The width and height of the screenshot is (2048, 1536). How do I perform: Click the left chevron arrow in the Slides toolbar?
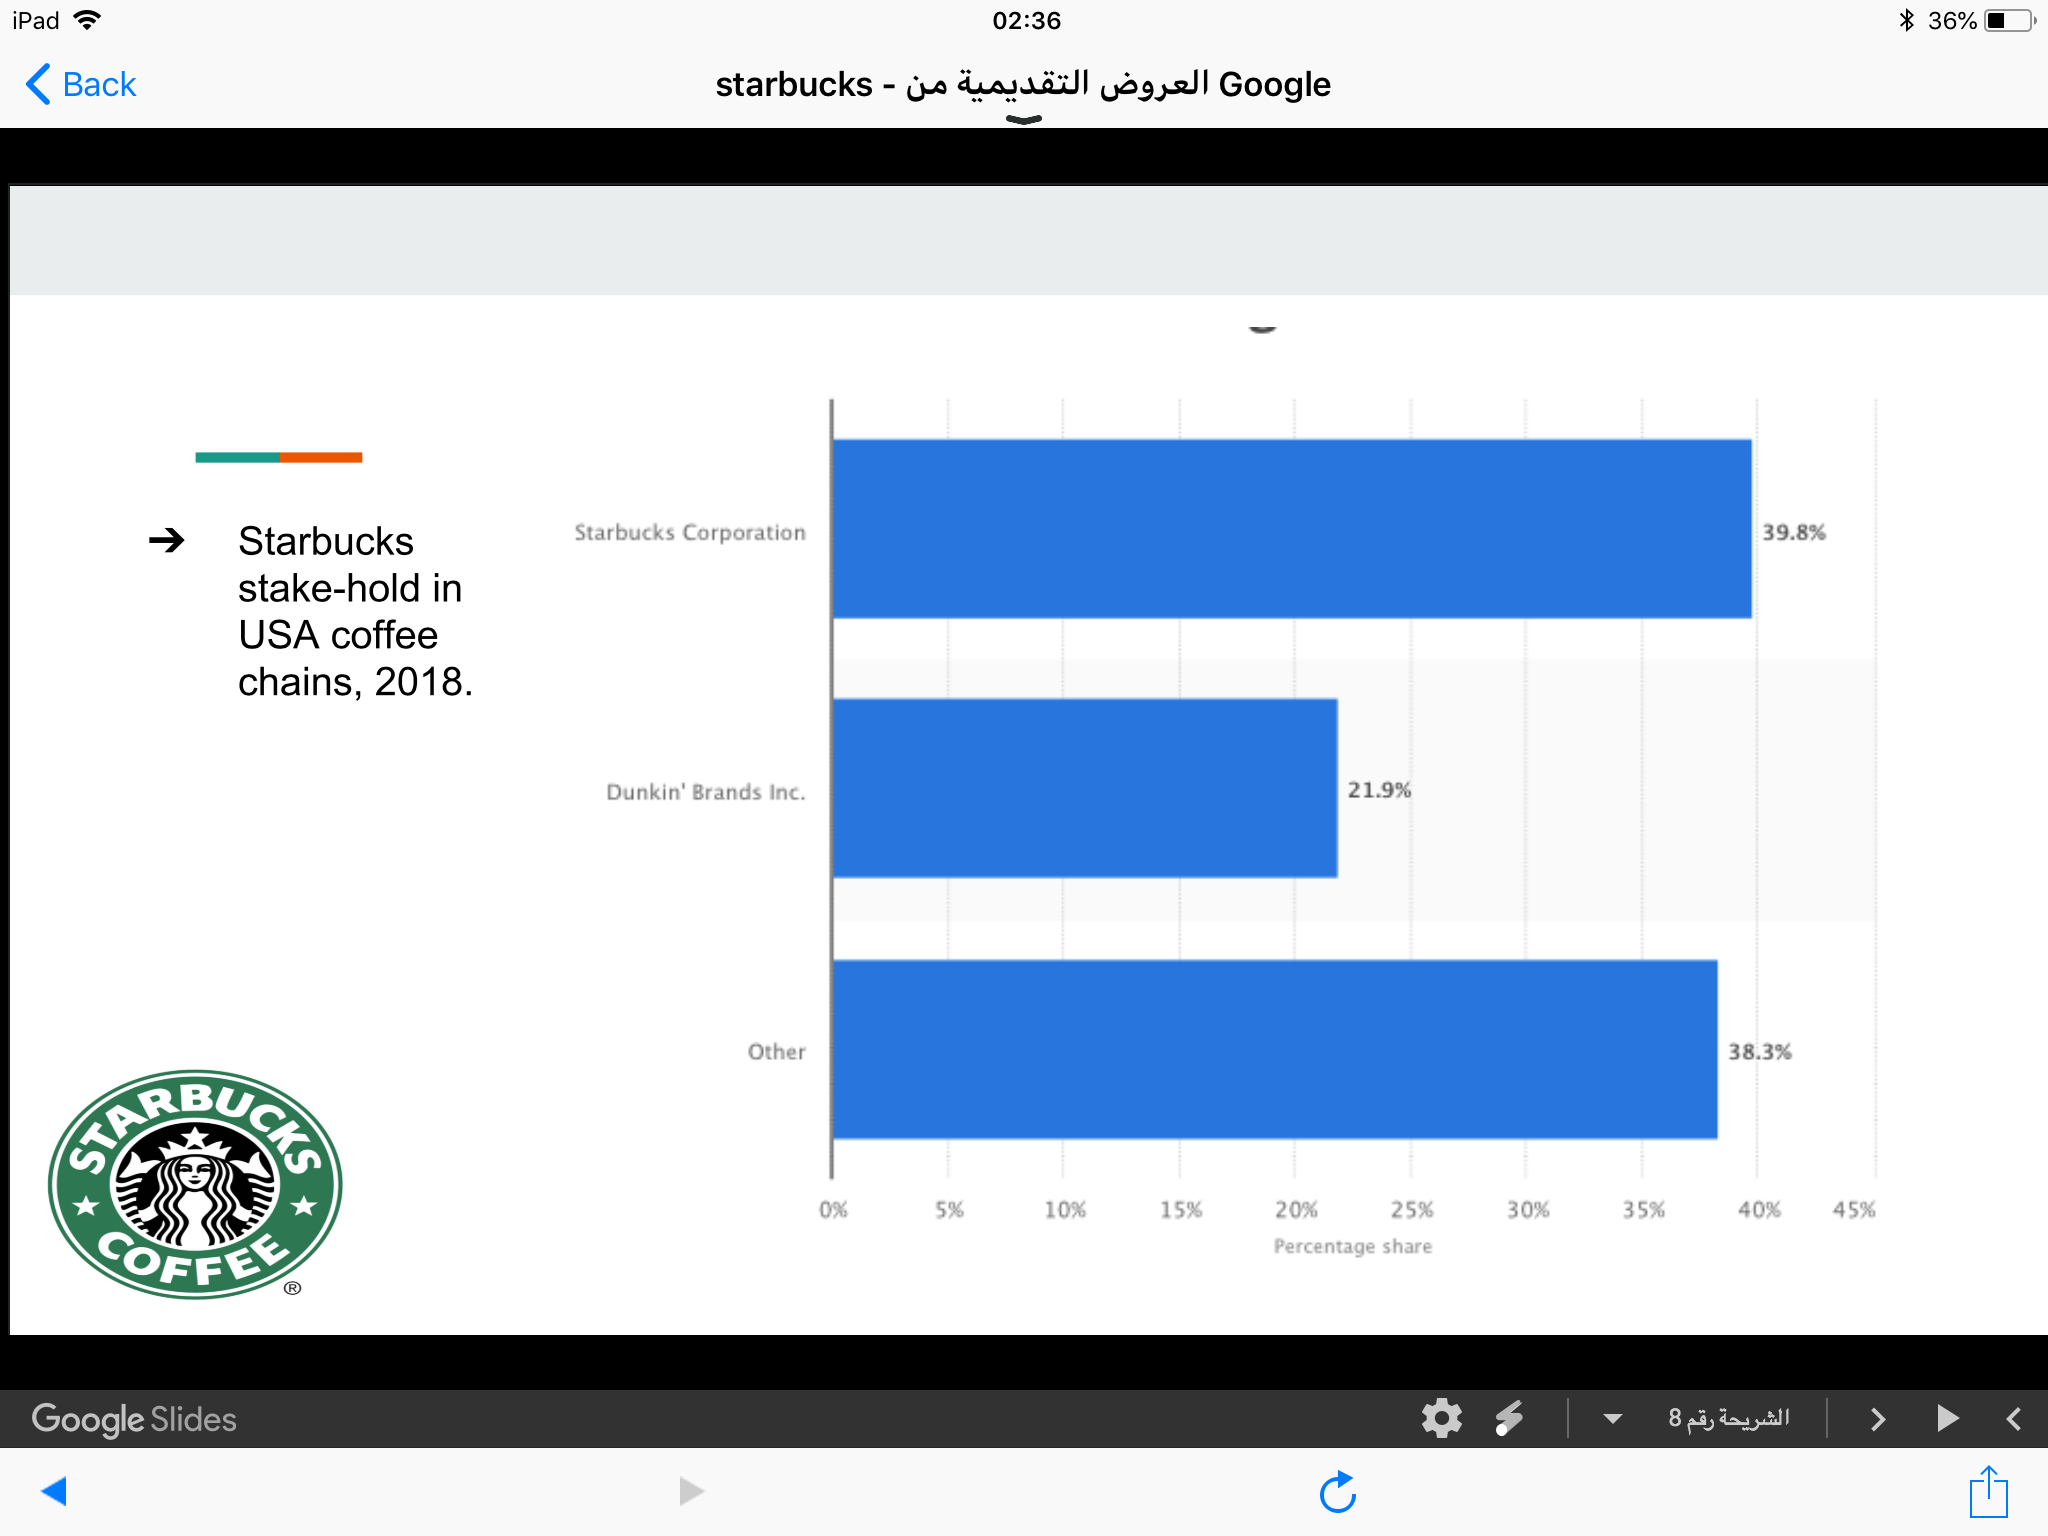pyautogui.click(x=2014, y=1419)
